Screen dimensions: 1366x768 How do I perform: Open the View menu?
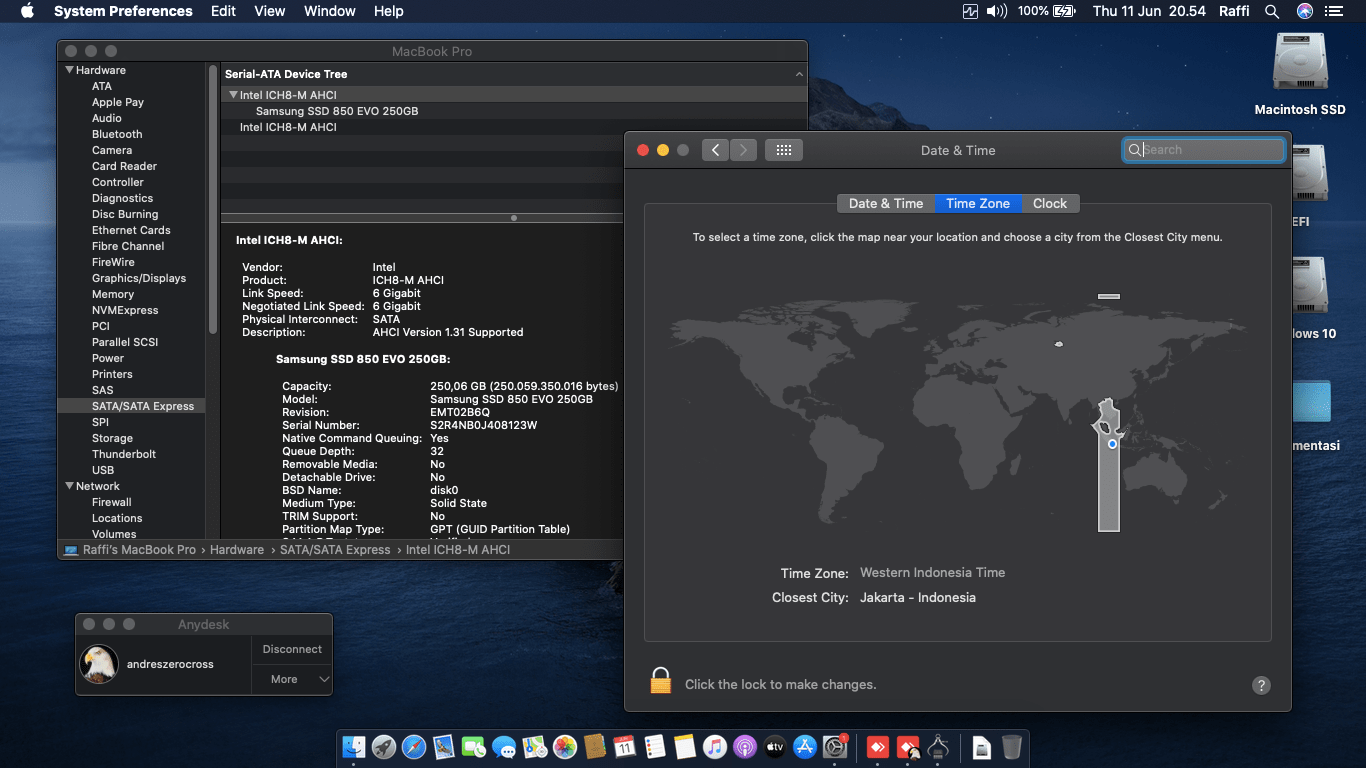270,11
